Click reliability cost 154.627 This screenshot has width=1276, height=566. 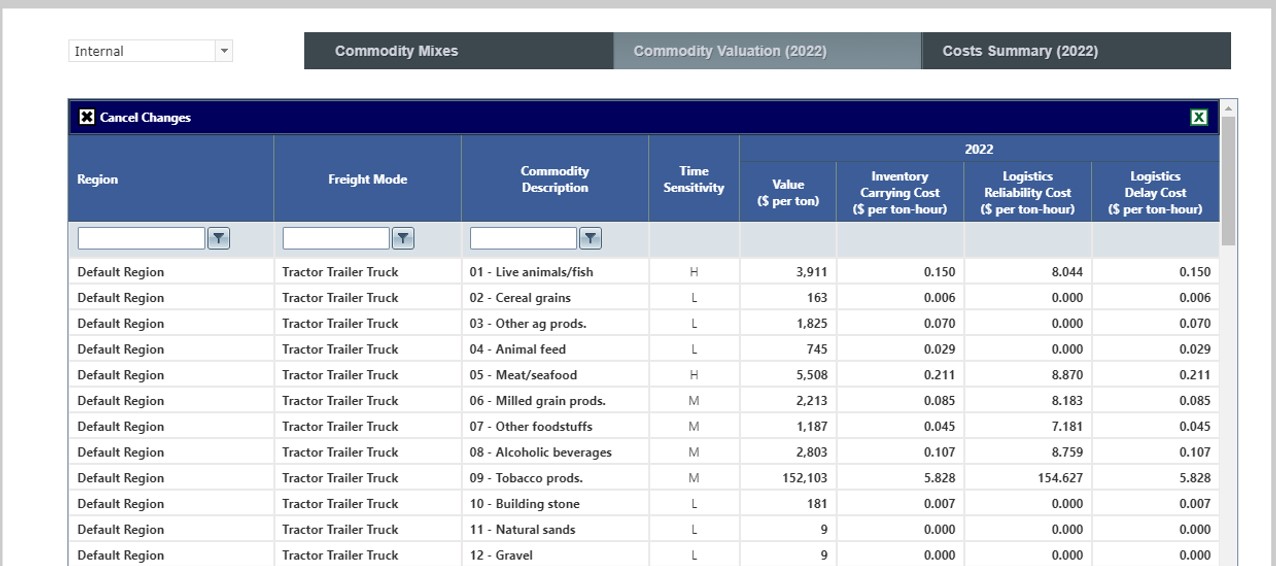1059,478
